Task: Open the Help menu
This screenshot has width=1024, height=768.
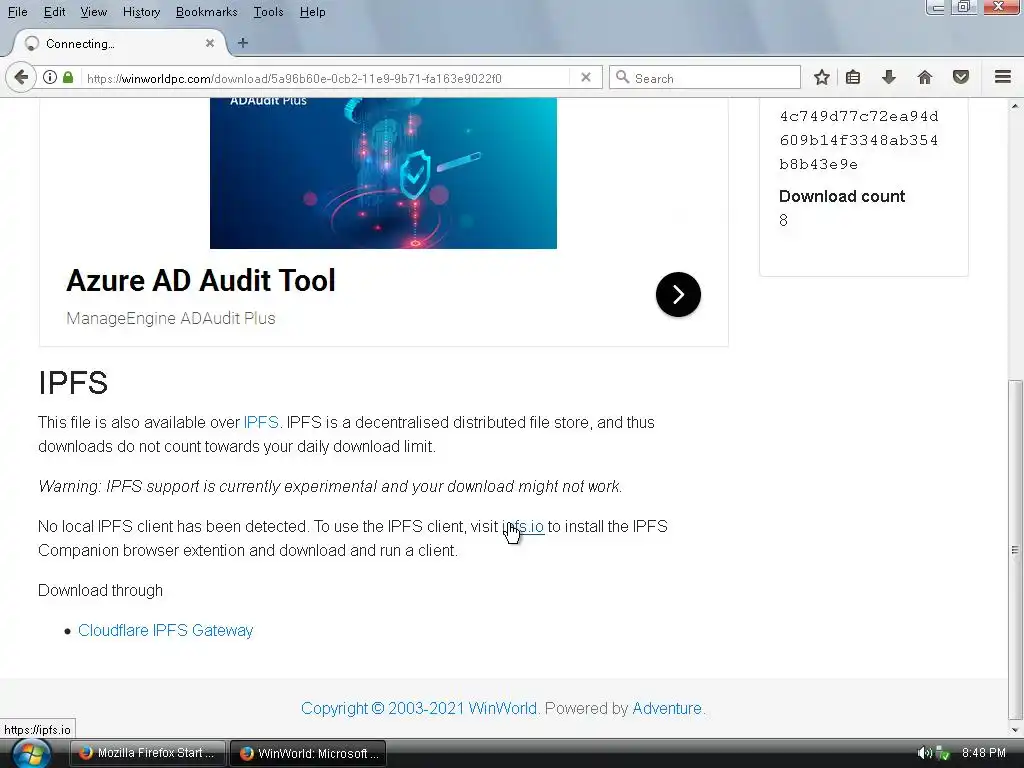Action: tap(312, 12)
